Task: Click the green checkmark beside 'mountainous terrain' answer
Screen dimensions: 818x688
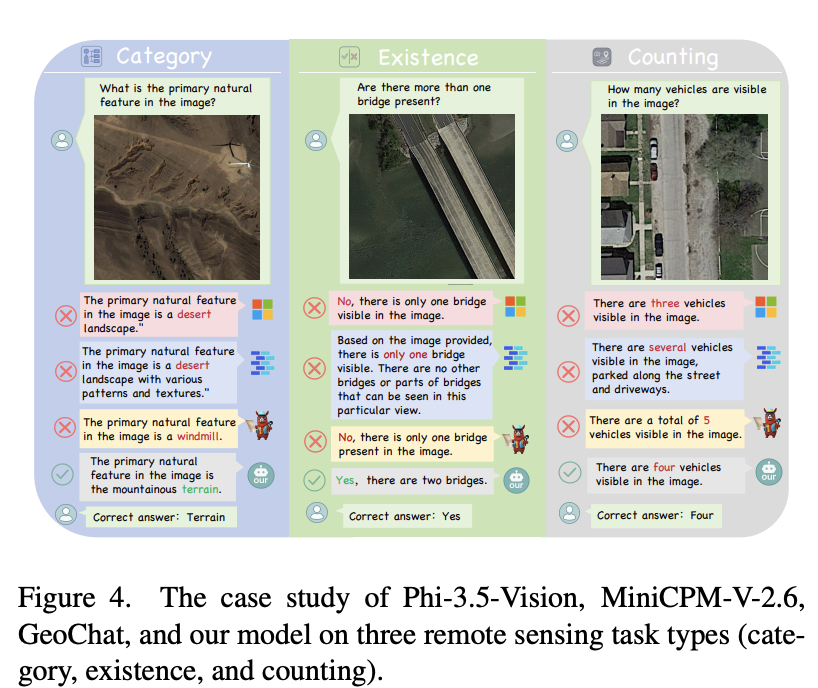Action: [63, 474]
